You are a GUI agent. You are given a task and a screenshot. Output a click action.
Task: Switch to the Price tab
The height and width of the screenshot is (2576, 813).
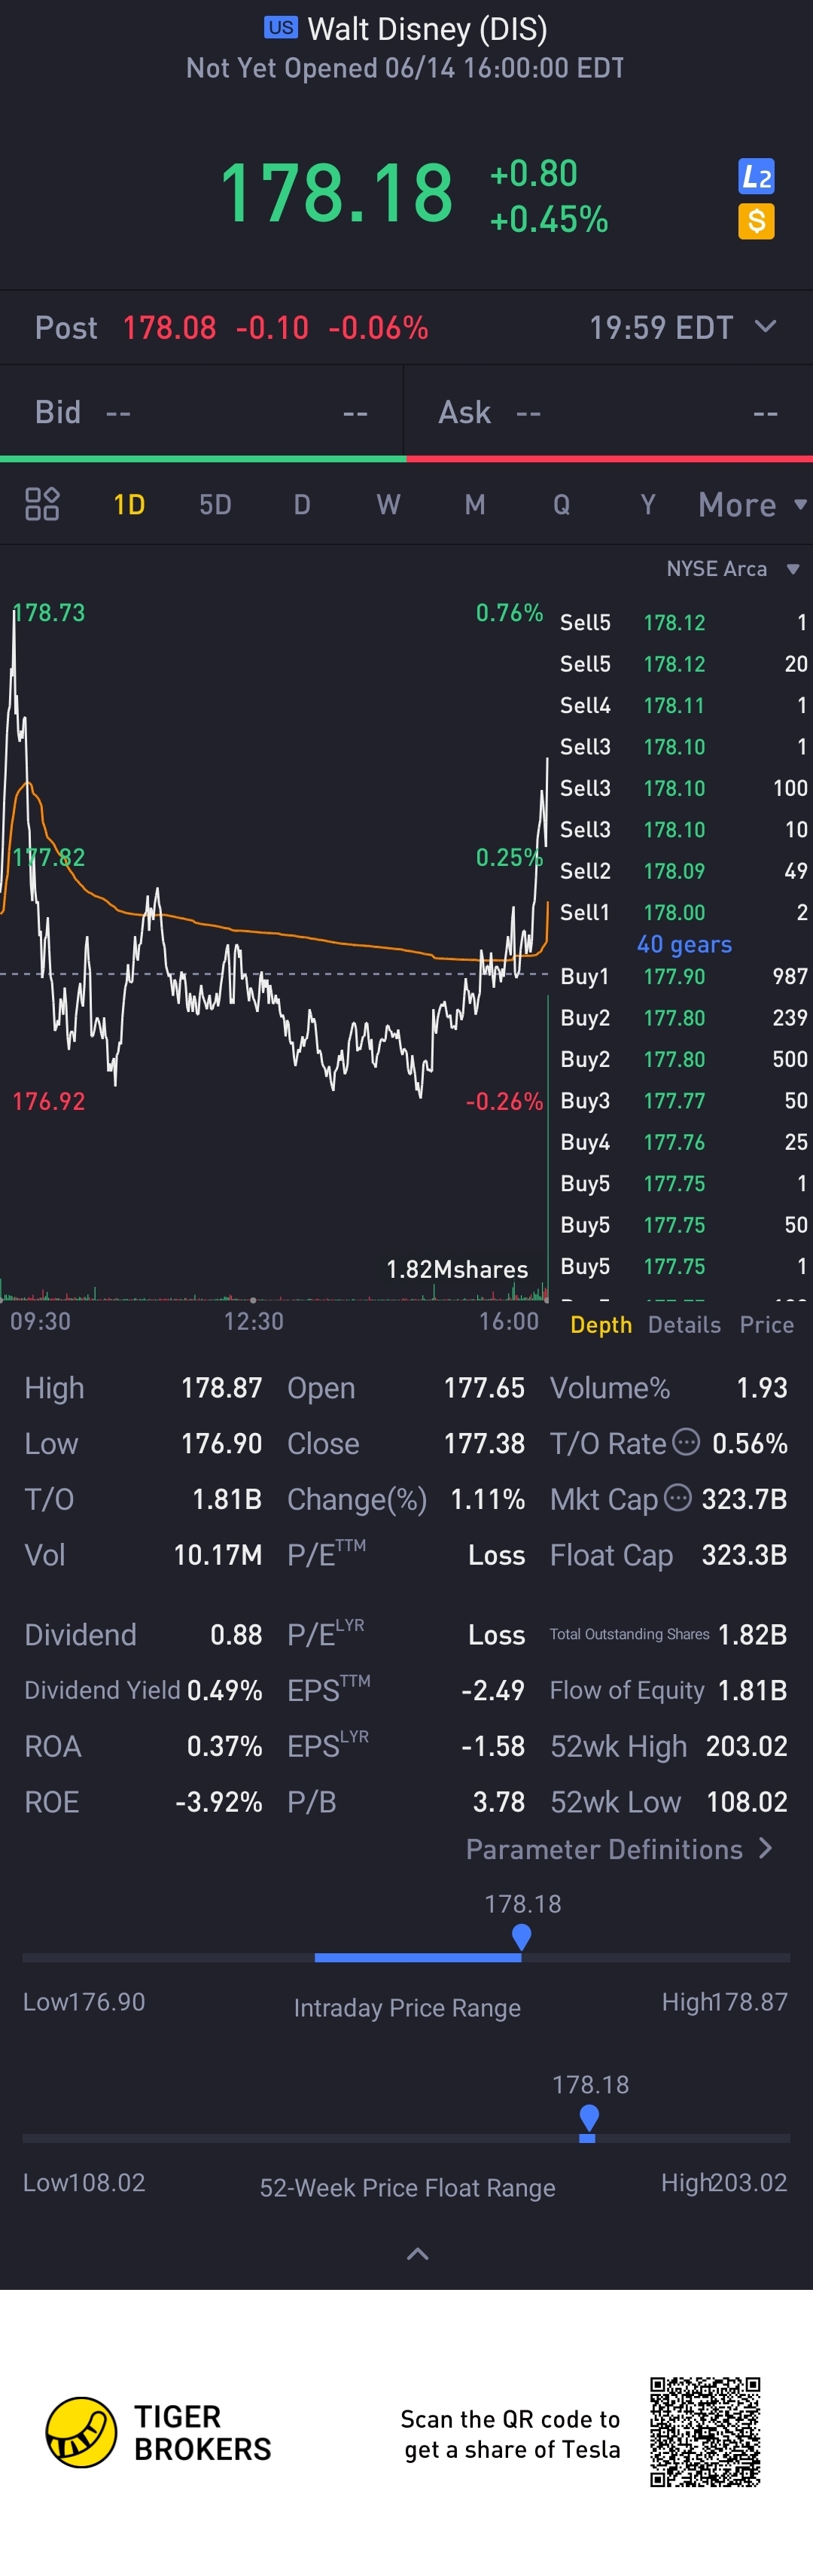767,1324
